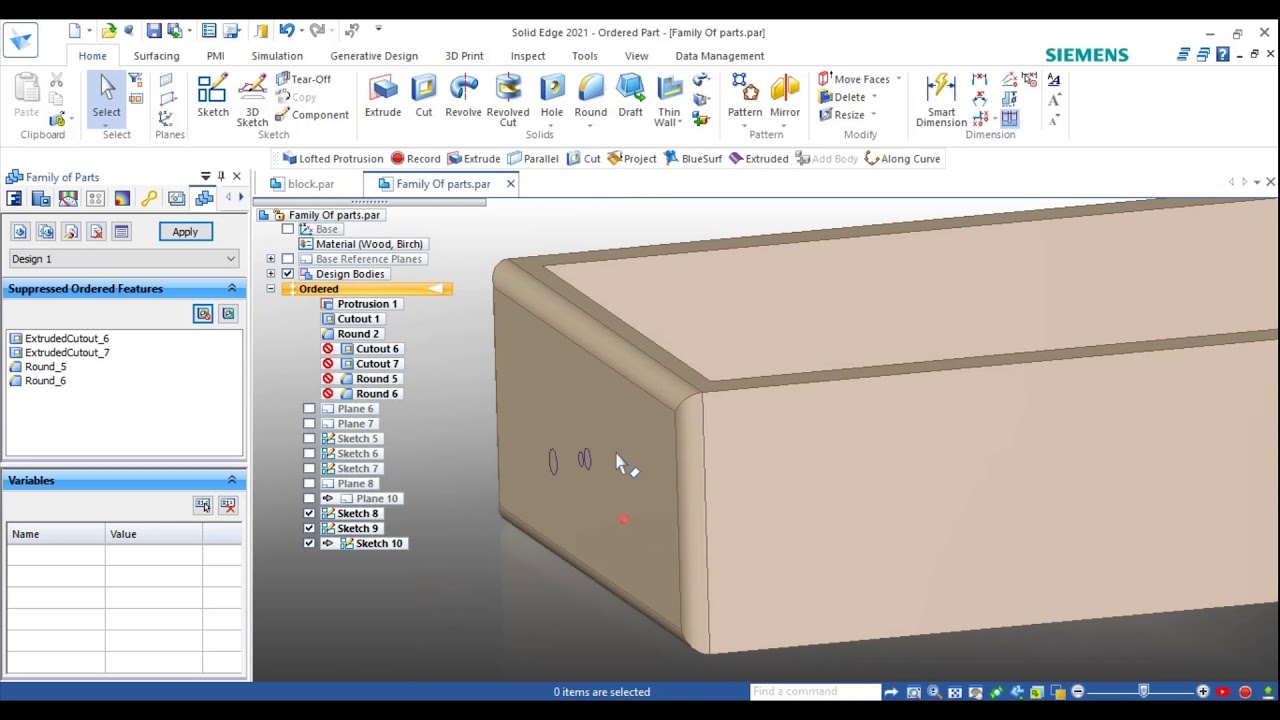Click the Along Curve command

(x=902, y=158)
